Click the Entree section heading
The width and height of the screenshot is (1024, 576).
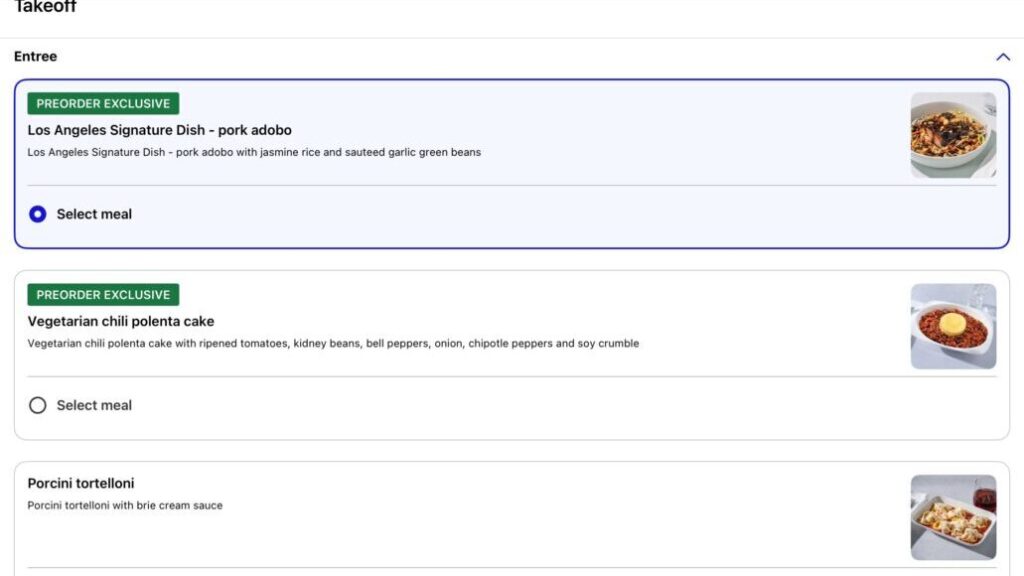[x=36, y=57]
